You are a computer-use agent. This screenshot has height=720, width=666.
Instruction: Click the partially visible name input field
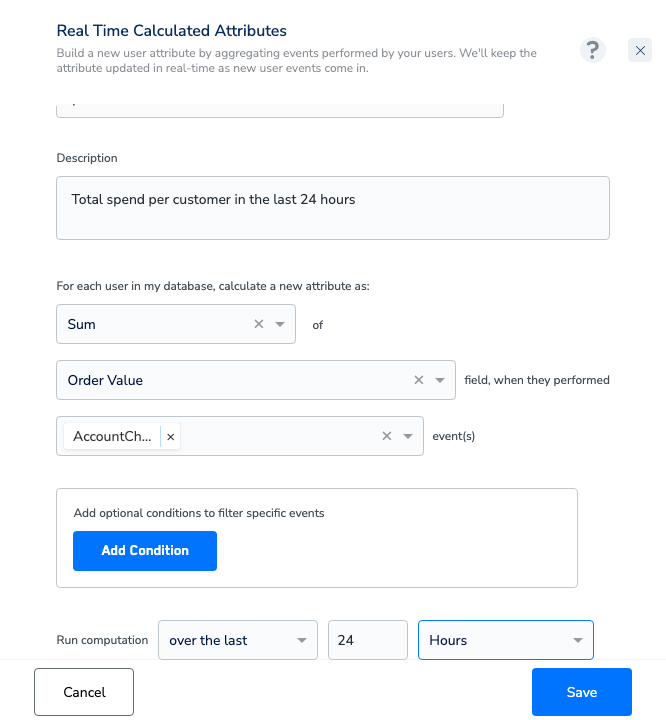[280, 111]
